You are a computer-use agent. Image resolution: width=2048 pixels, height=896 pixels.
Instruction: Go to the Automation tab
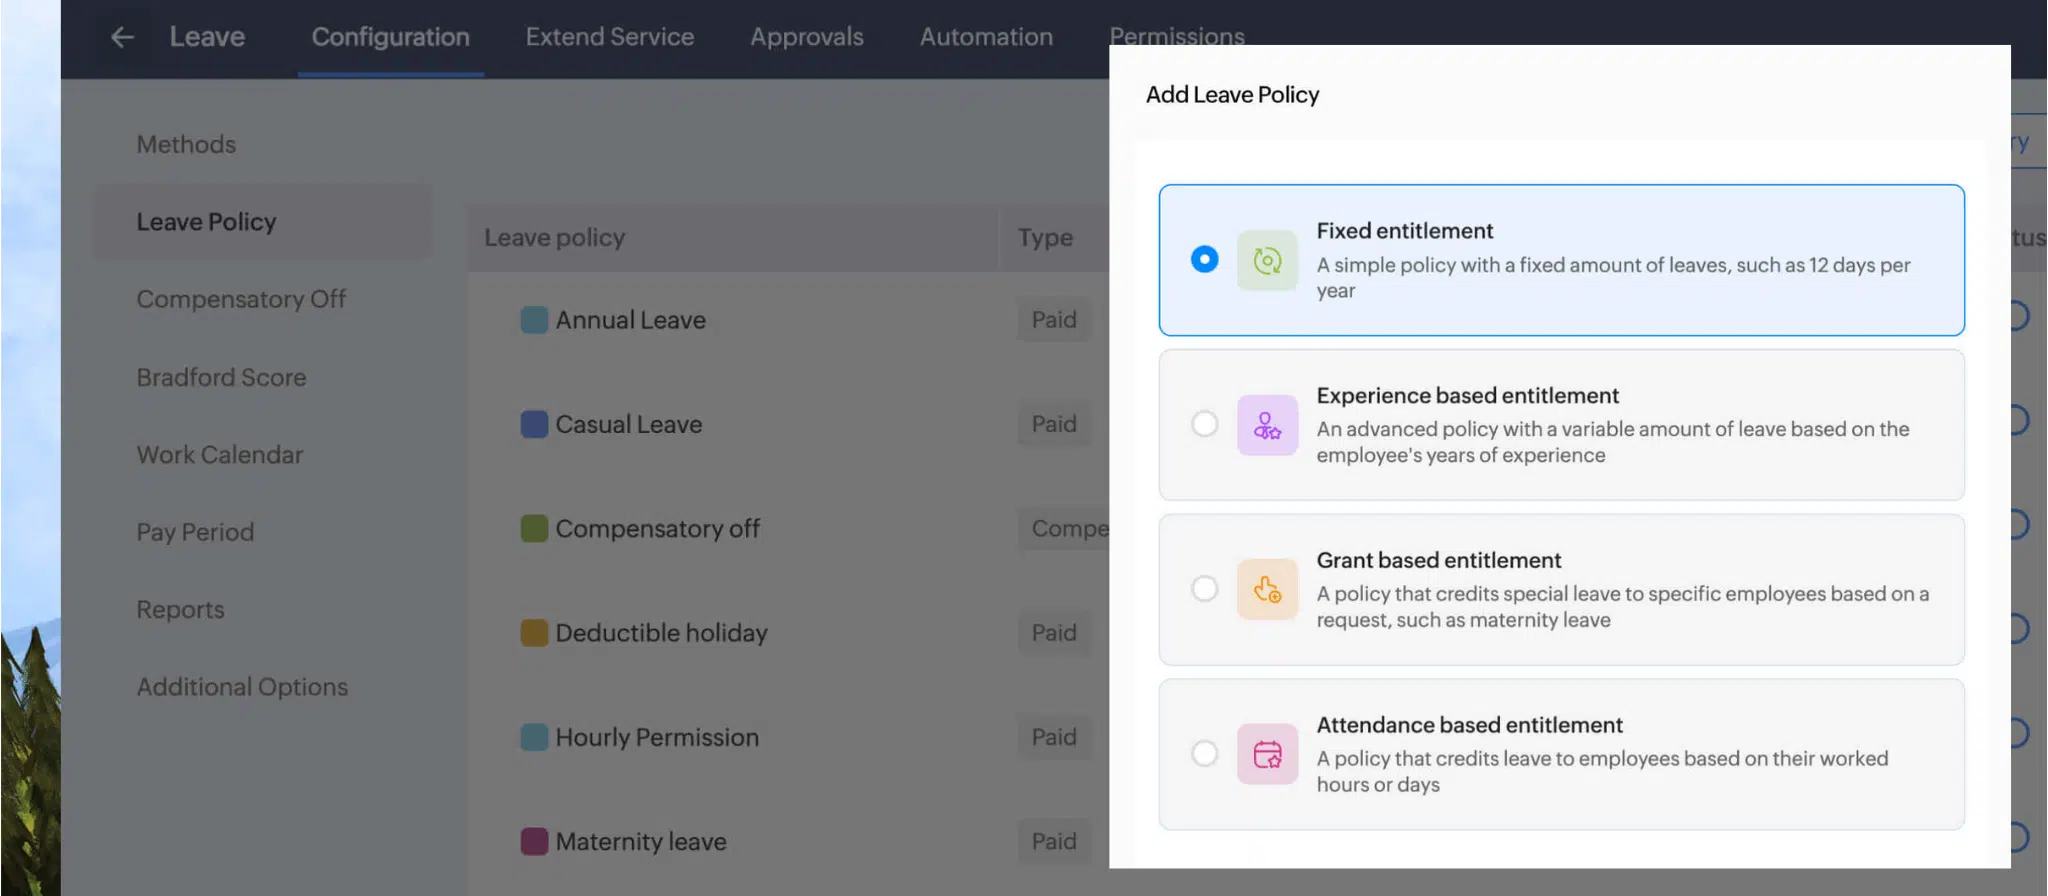985,37
